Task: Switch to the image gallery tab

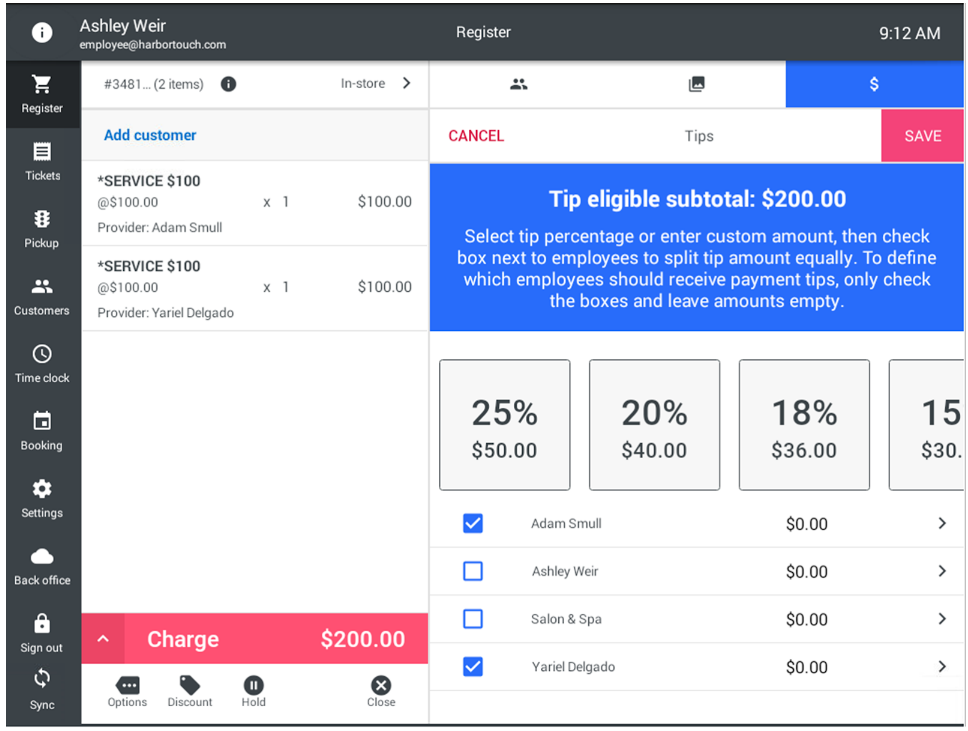Action: (696, 85)
